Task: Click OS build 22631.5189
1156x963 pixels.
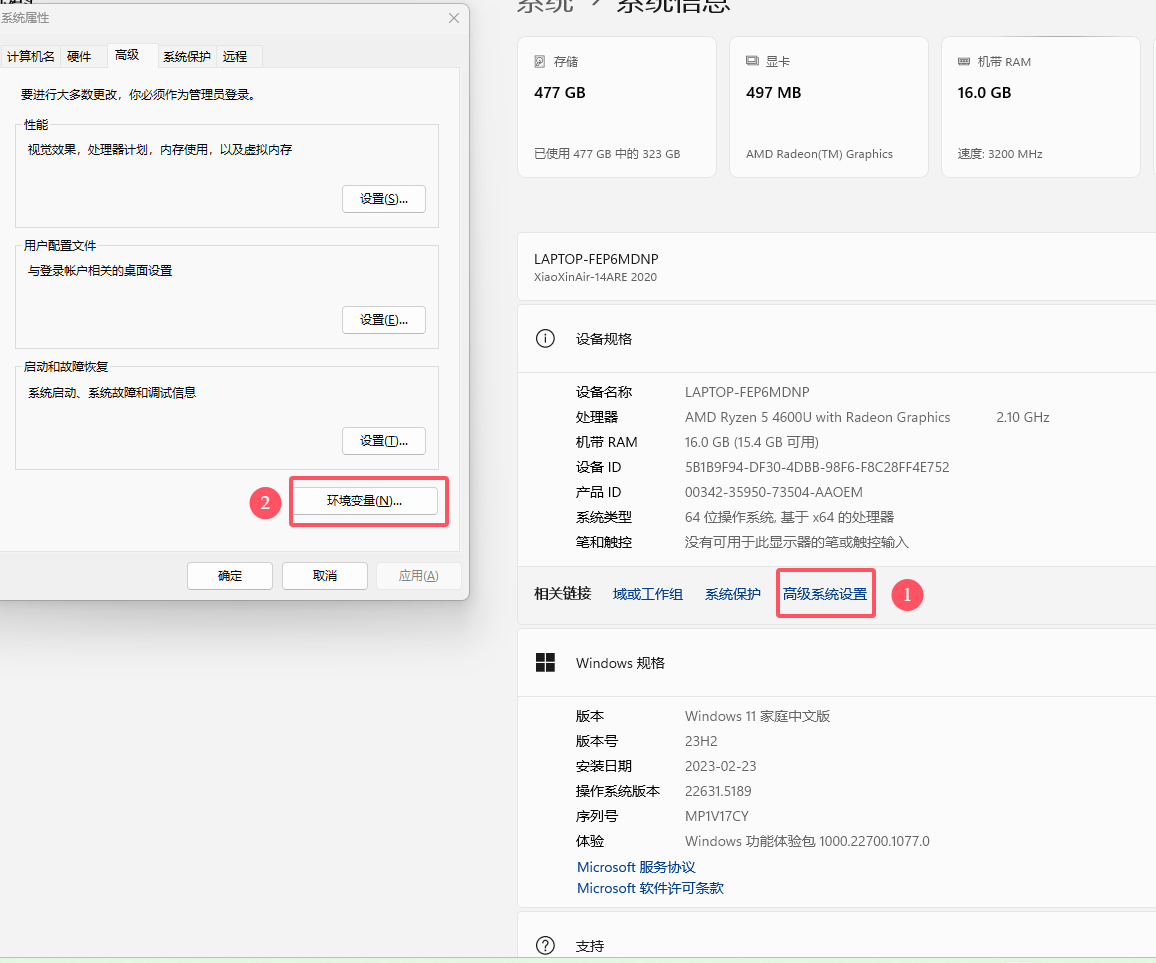Action: pos(718,791)
